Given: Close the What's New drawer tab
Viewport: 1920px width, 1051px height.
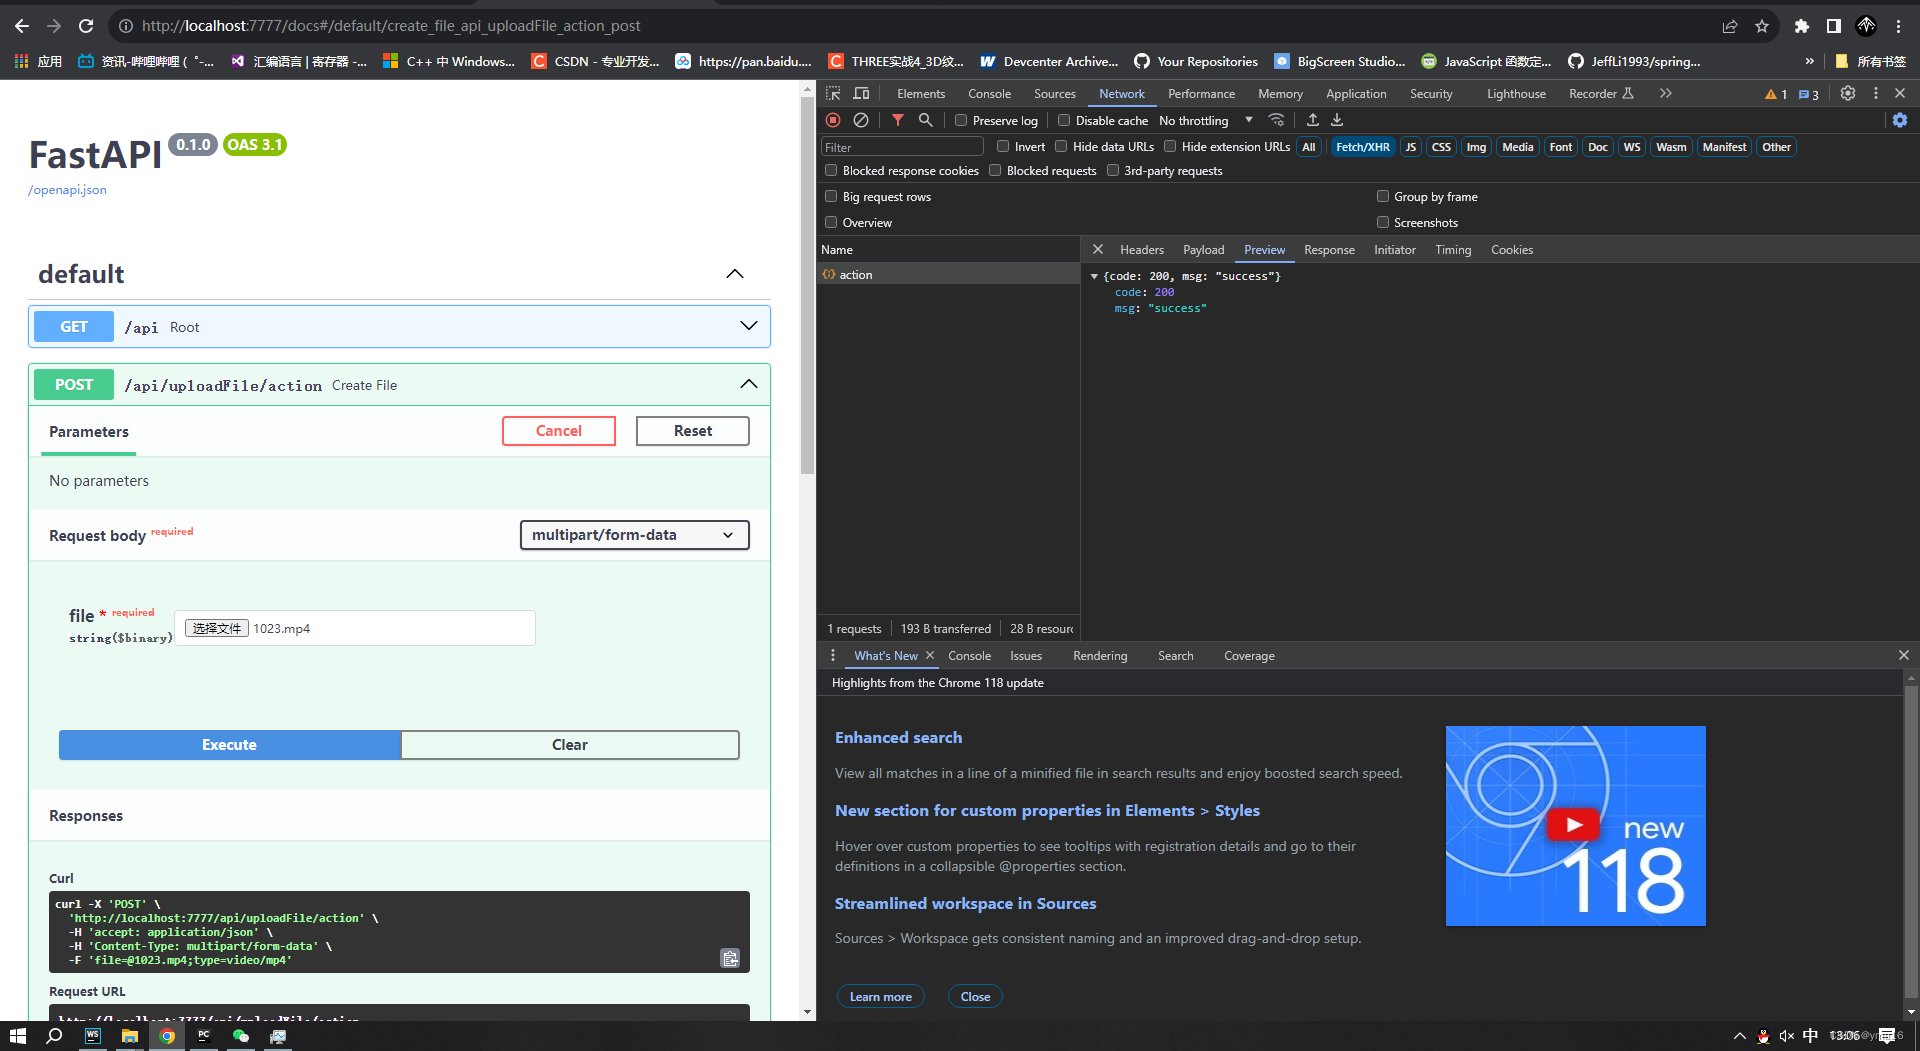Looking at the screenshot, I should (930, 655).
